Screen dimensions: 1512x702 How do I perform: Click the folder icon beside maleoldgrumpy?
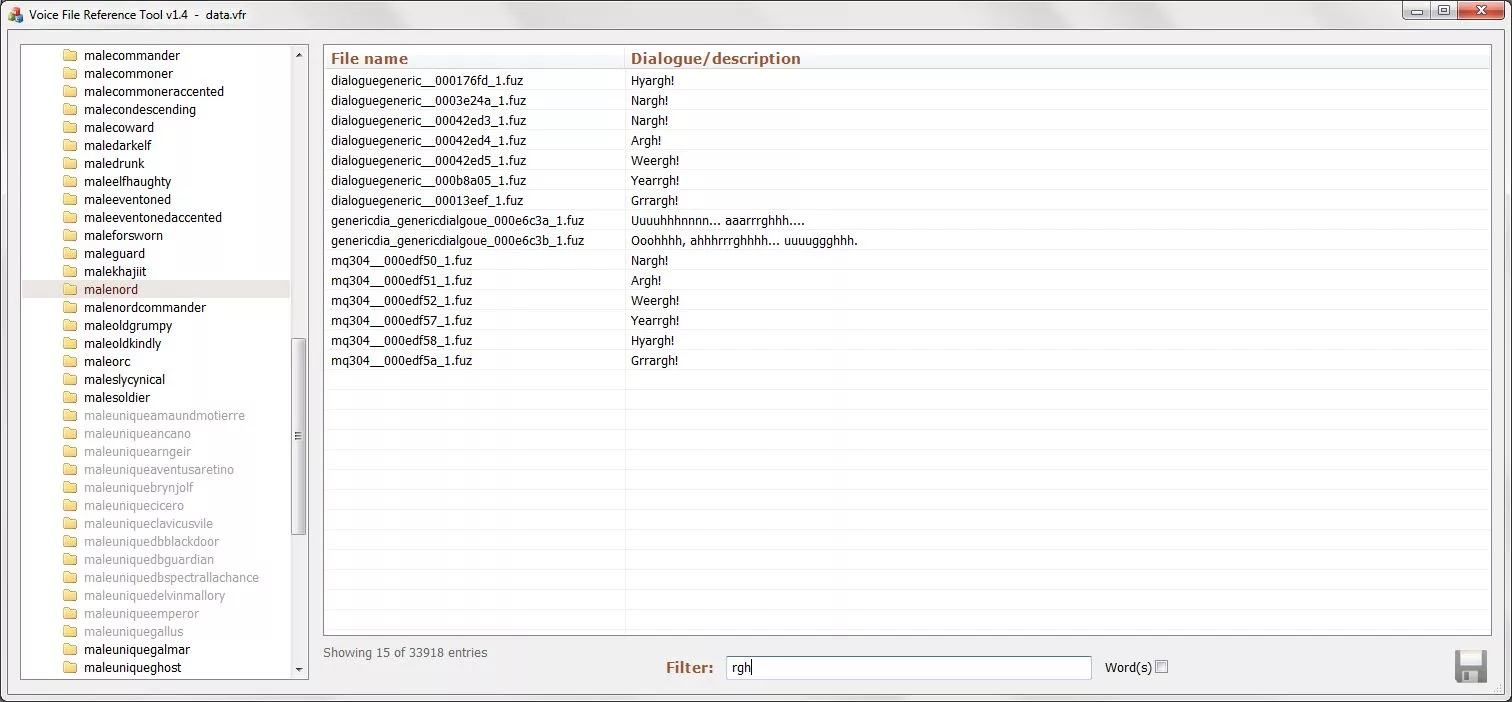(70, 326)
